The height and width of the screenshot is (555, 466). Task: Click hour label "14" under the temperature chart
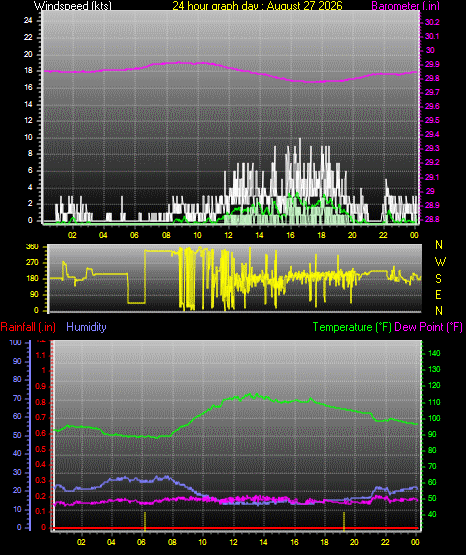263,542
